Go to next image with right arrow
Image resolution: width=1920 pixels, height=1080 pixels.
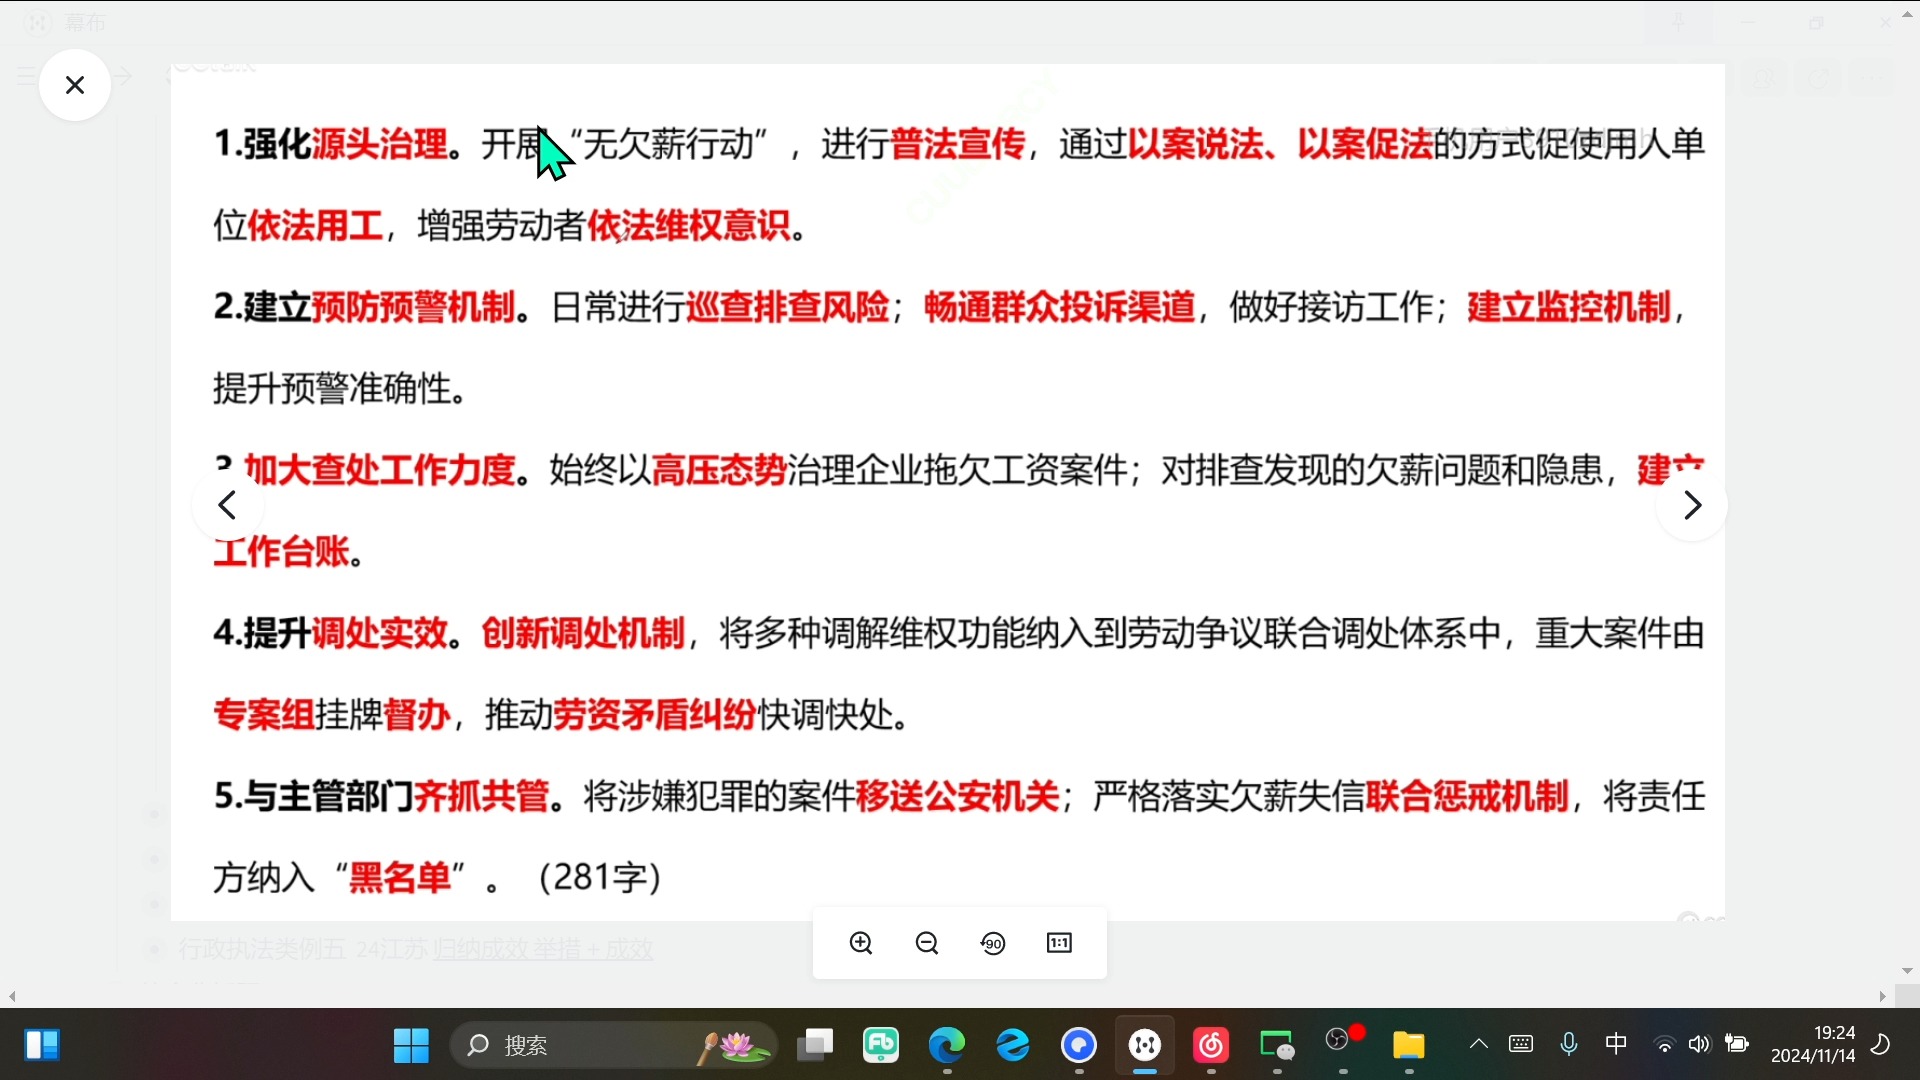[x=1692, y=505]
